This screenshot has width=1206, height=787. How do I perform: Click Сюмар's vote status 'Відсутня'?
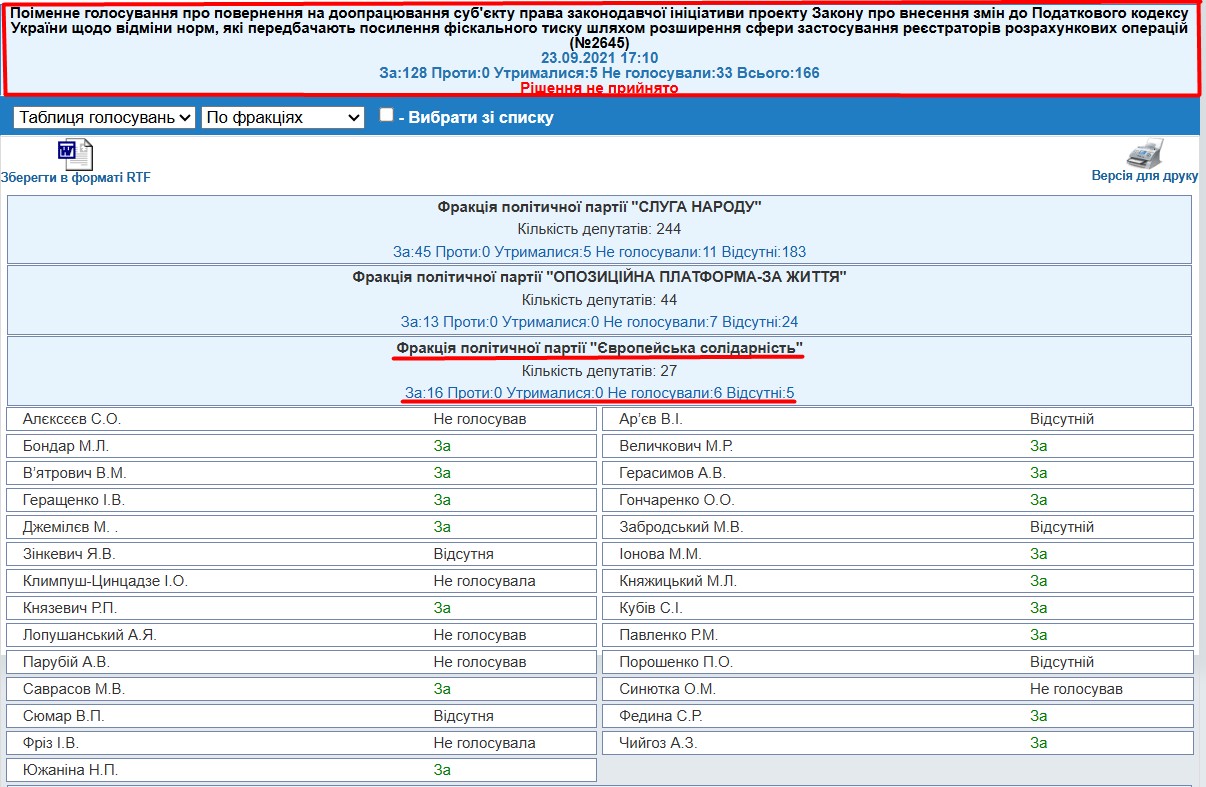coord(464,716)
